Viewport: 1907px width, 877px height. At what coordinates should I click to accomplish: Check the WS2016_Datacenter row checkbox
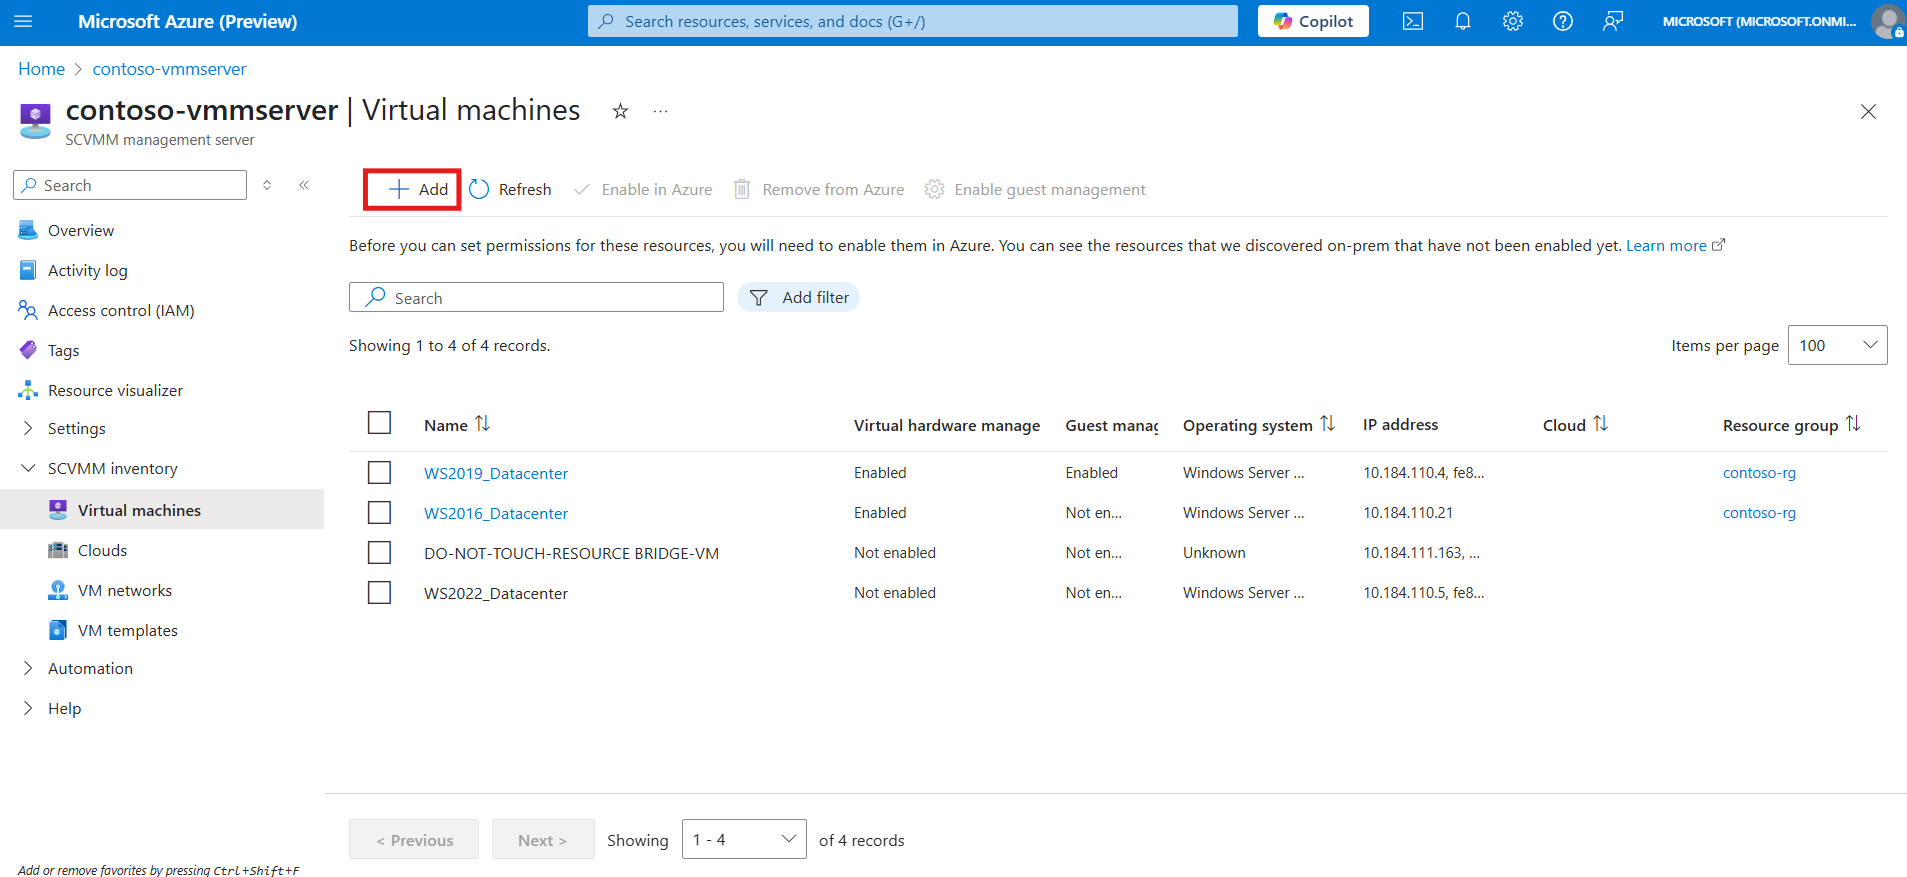tap(379, 512)
